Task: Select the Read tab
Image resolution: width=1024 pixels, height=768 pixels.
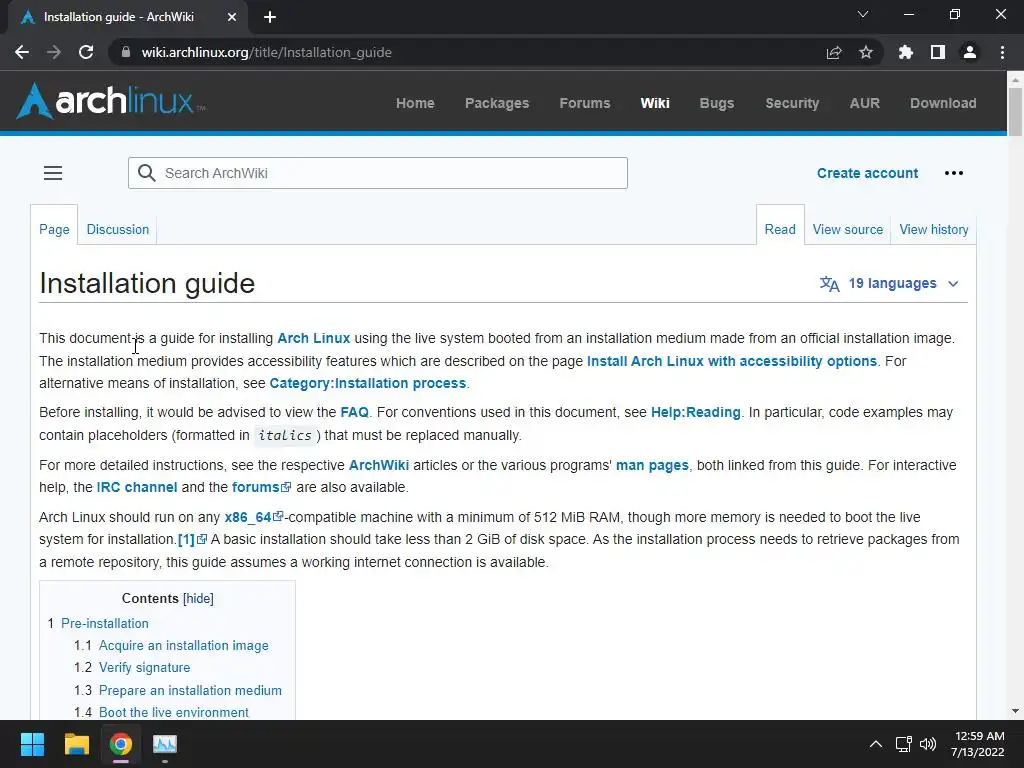Action: [x=780, y=229]
